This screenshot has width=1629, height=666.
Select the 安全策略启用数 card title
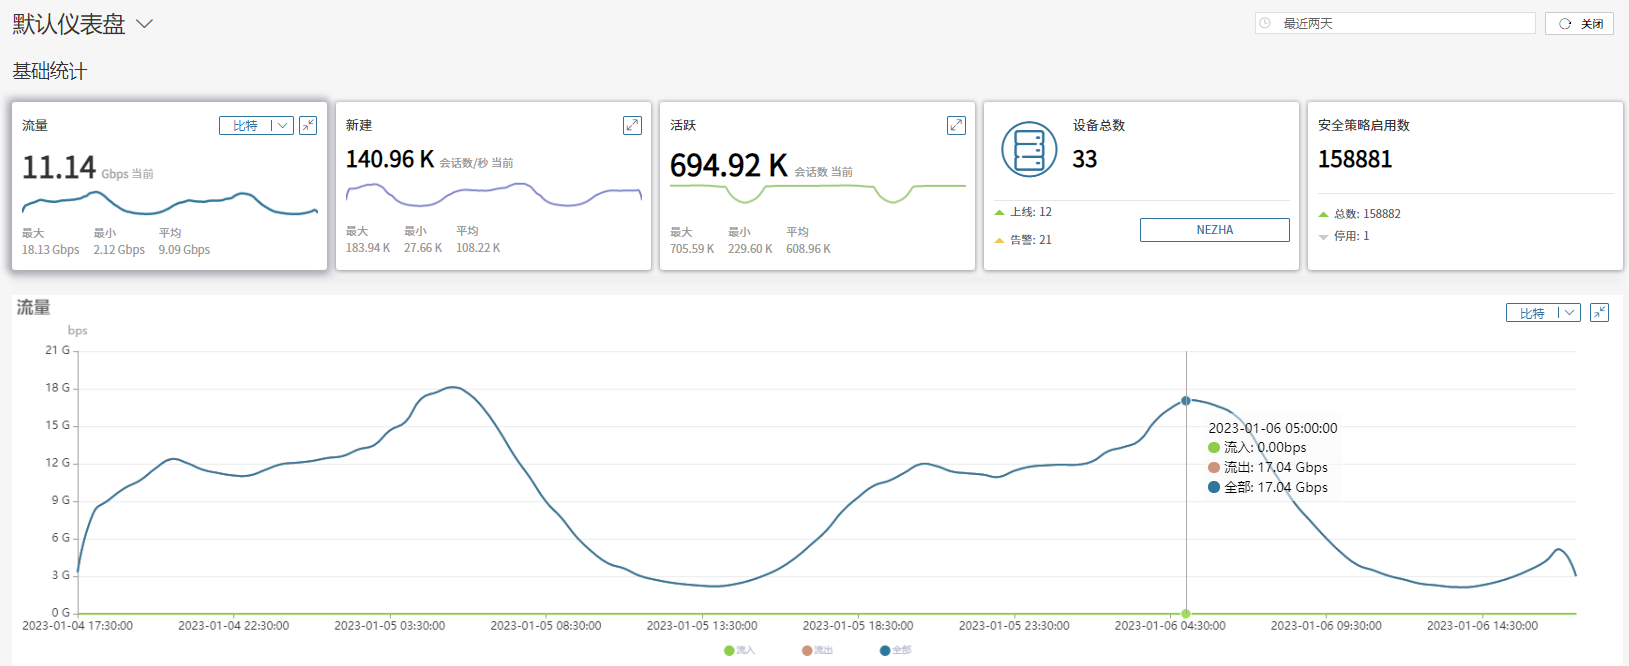click(x=1363, y=125)
